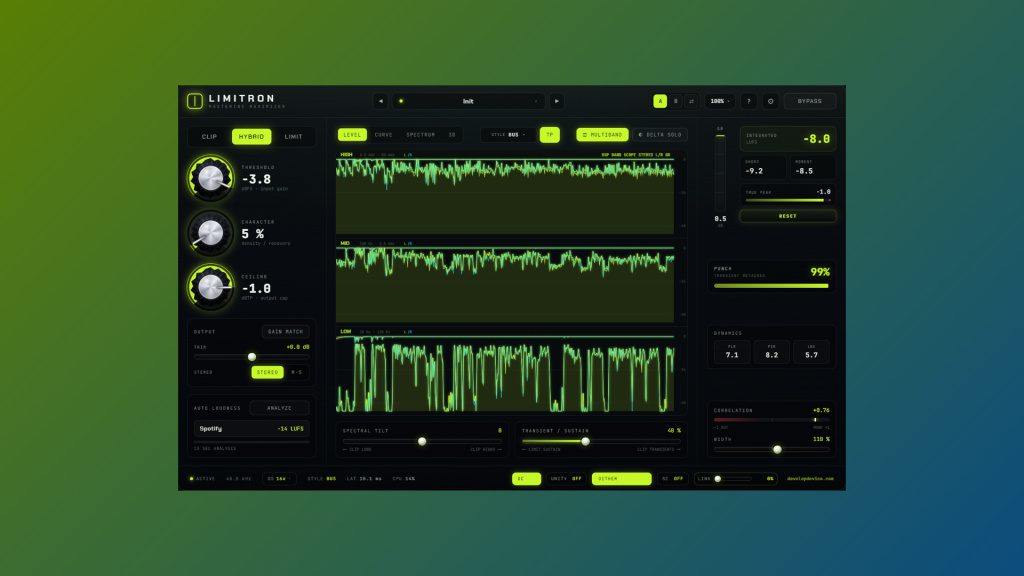Reset the loudness meters
This screenshot has width=1024, height=576.
[788, 216]
